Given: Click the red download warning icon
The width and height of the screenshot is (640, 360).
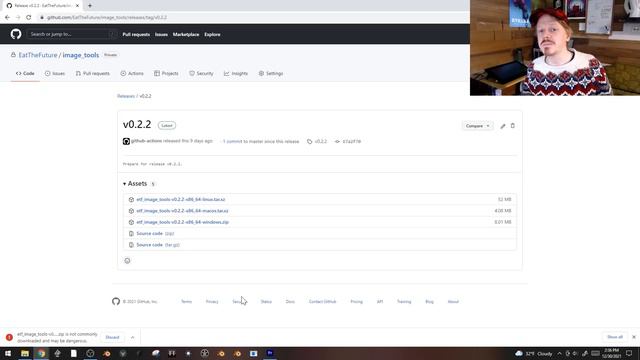Looking at the screenshot, I should pyautogui.click(x=9, y=337).
